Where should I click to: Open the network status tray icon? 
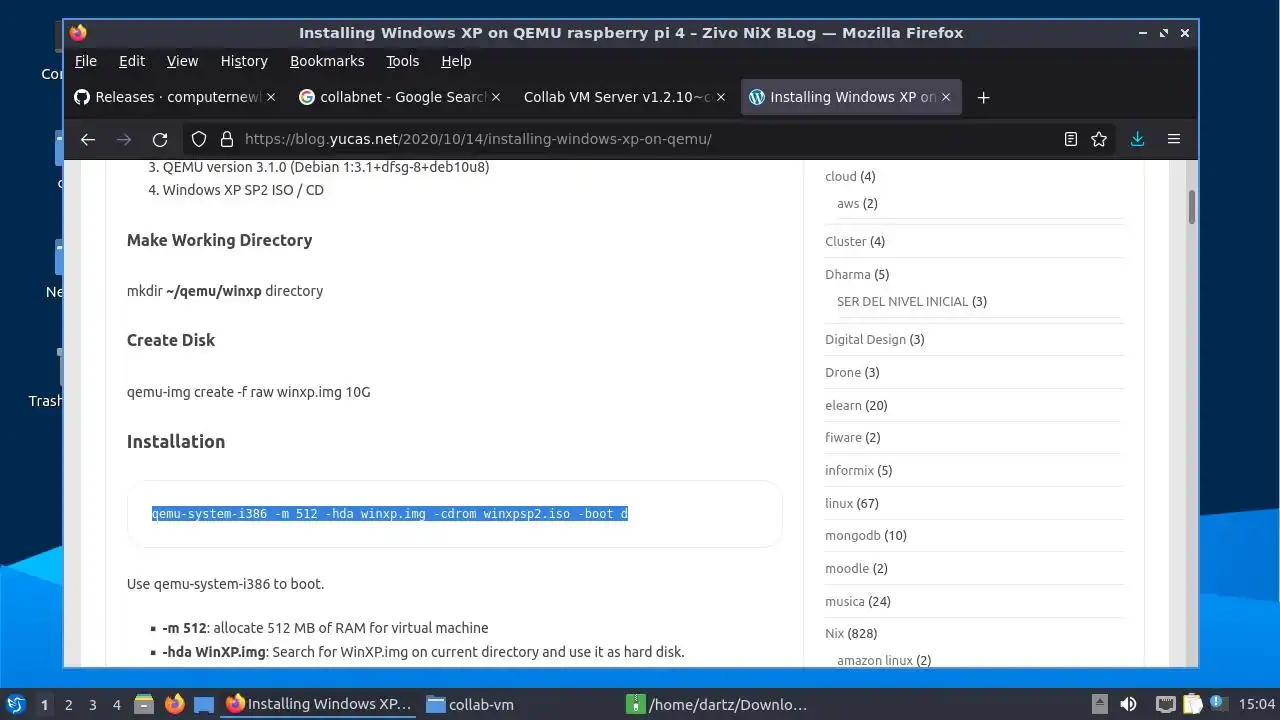click(x=1165, y=704)
